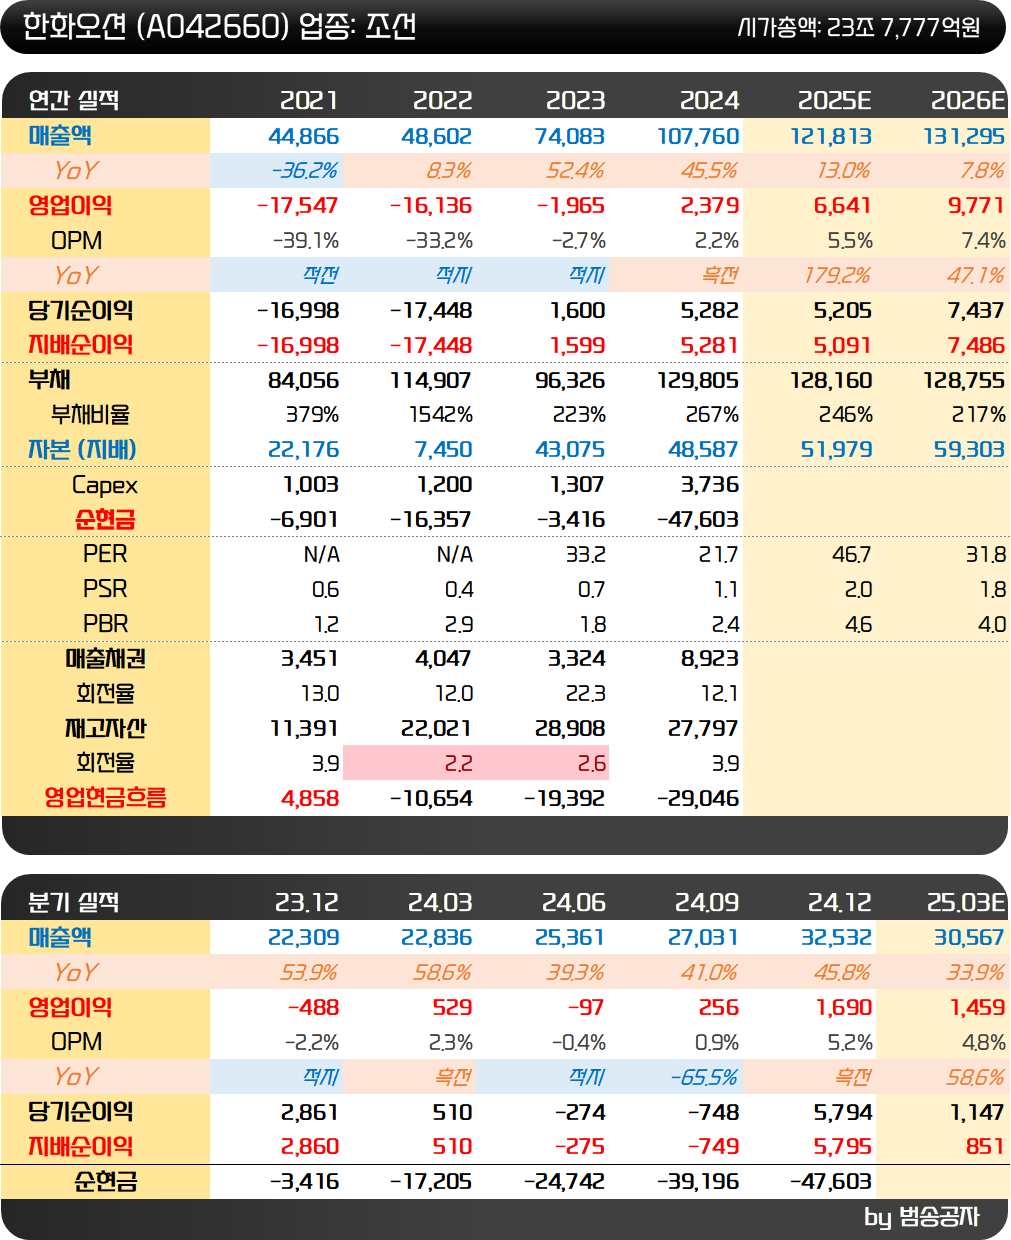1011x1240 pixels.
Task: Click quarterly net cash -17,205
Action: point(431,1182)
